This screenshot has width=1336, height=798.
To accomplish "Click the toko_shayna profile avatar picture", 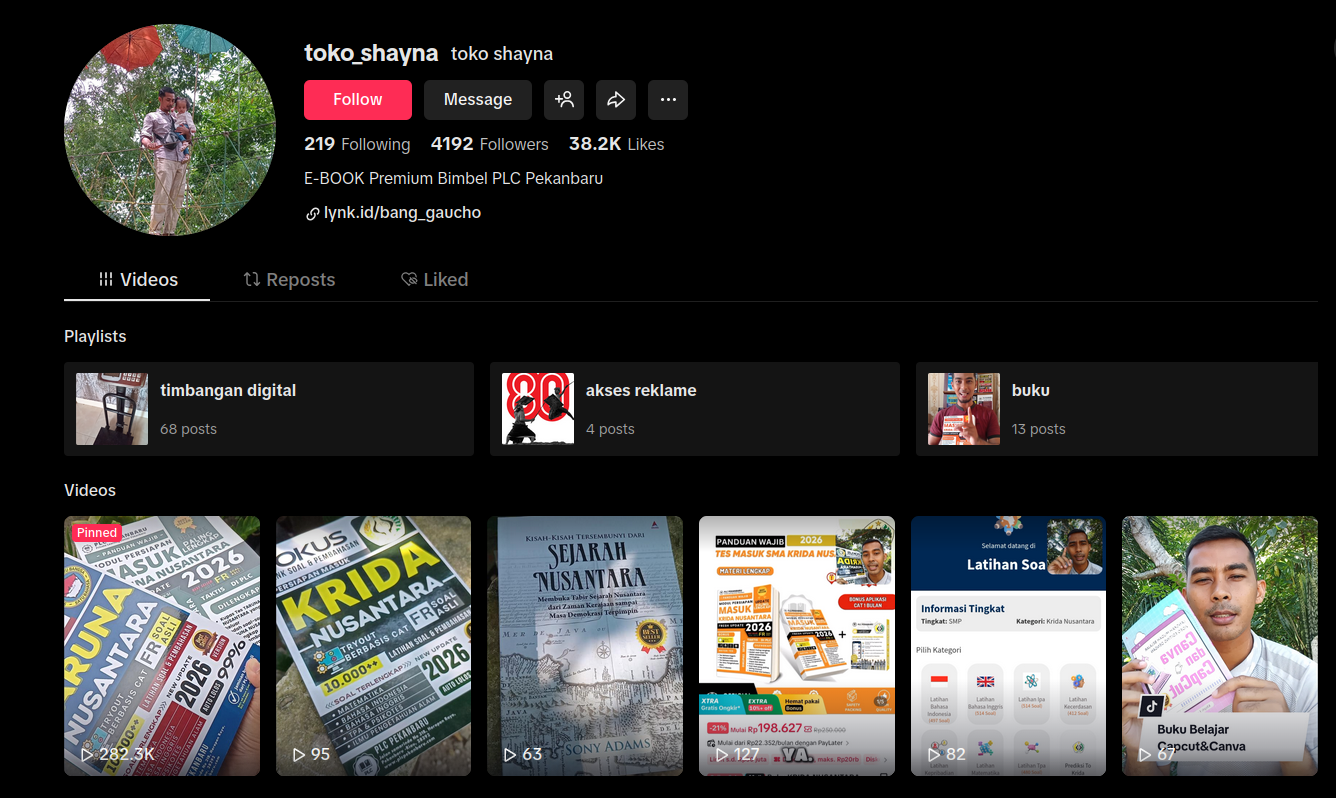I will [170, 130].
